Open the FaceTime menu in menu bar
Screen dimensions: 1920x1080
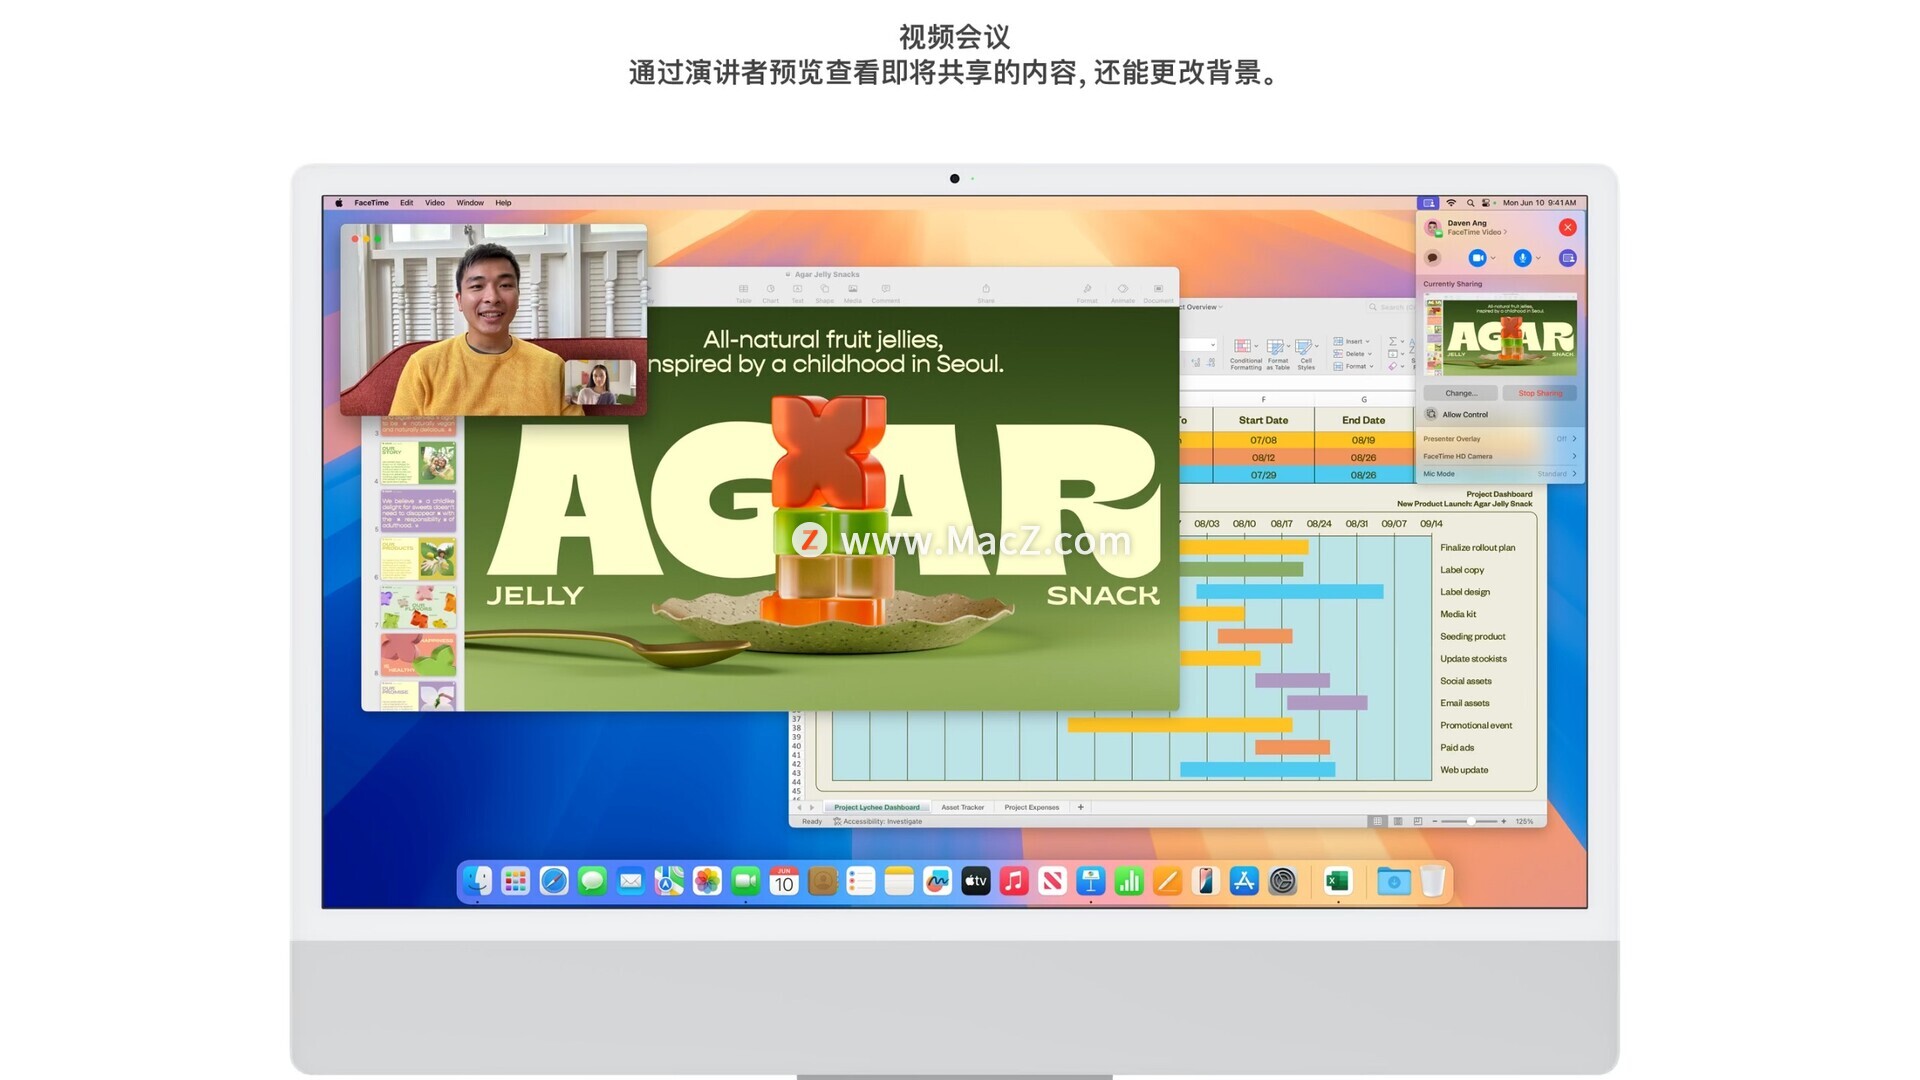pos(371,203)
